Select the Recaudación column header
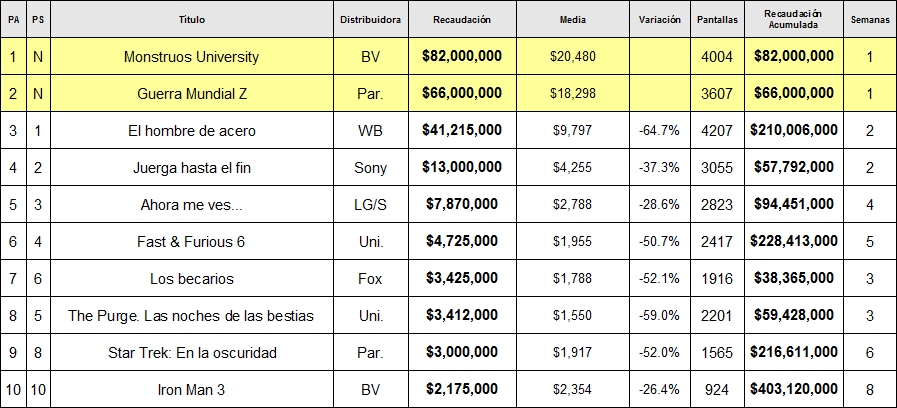The width and height of the screenshot is (897, 408). [462, 19]
